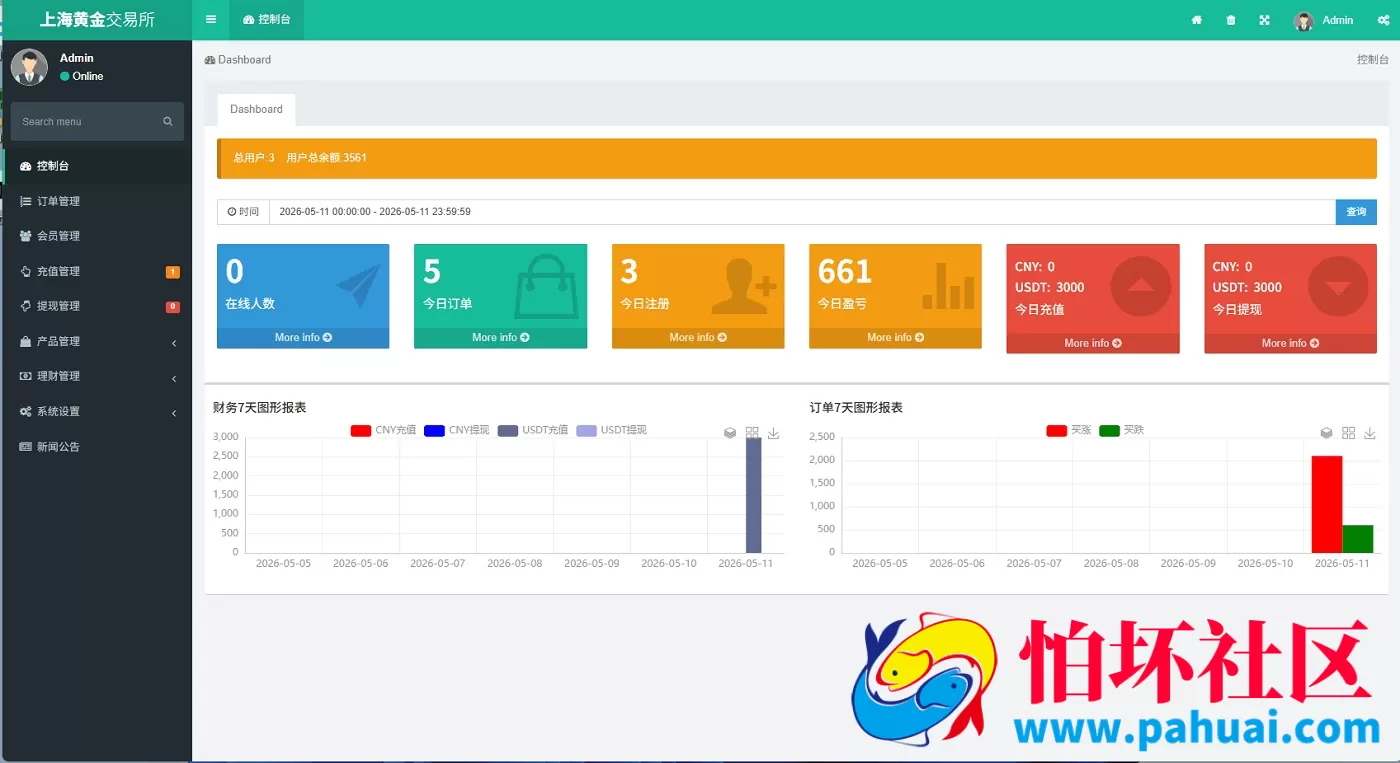
Task: Open 新闻公告 in the sidebar
Action: pyautogui.click(x=96, y=447)
